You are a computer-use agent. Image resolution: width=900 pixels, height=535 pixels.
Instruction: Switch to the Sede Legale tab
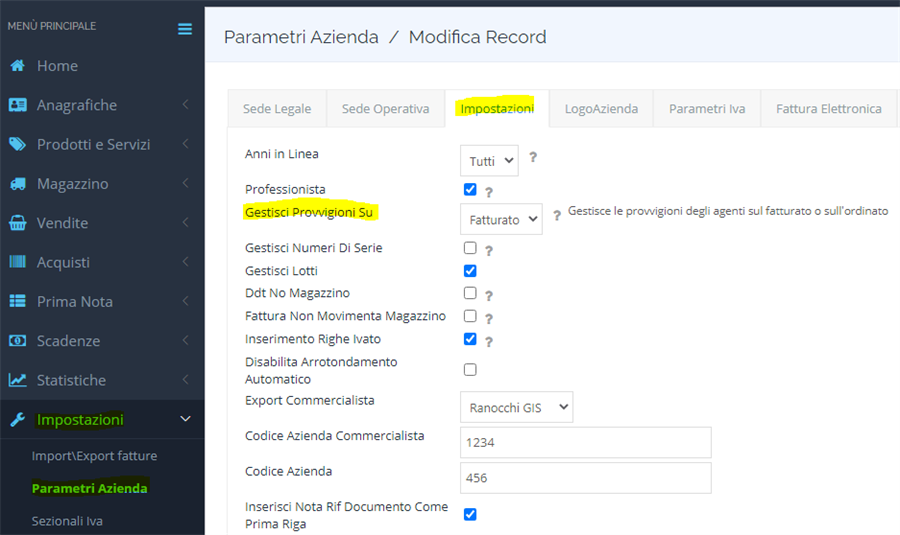point(277,108)
